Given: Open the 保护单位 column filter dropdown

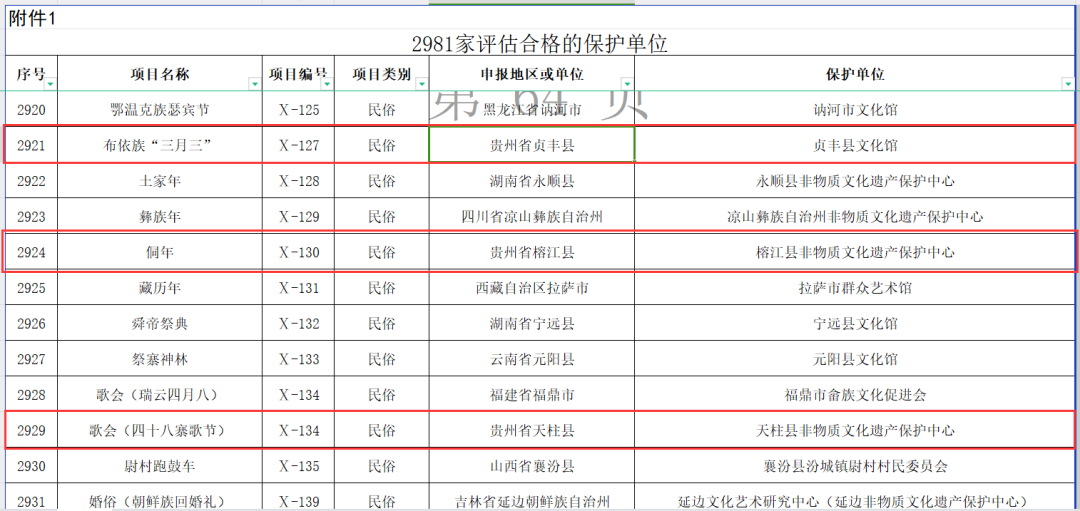Looking at the screenshot, I should (1066, 84).
